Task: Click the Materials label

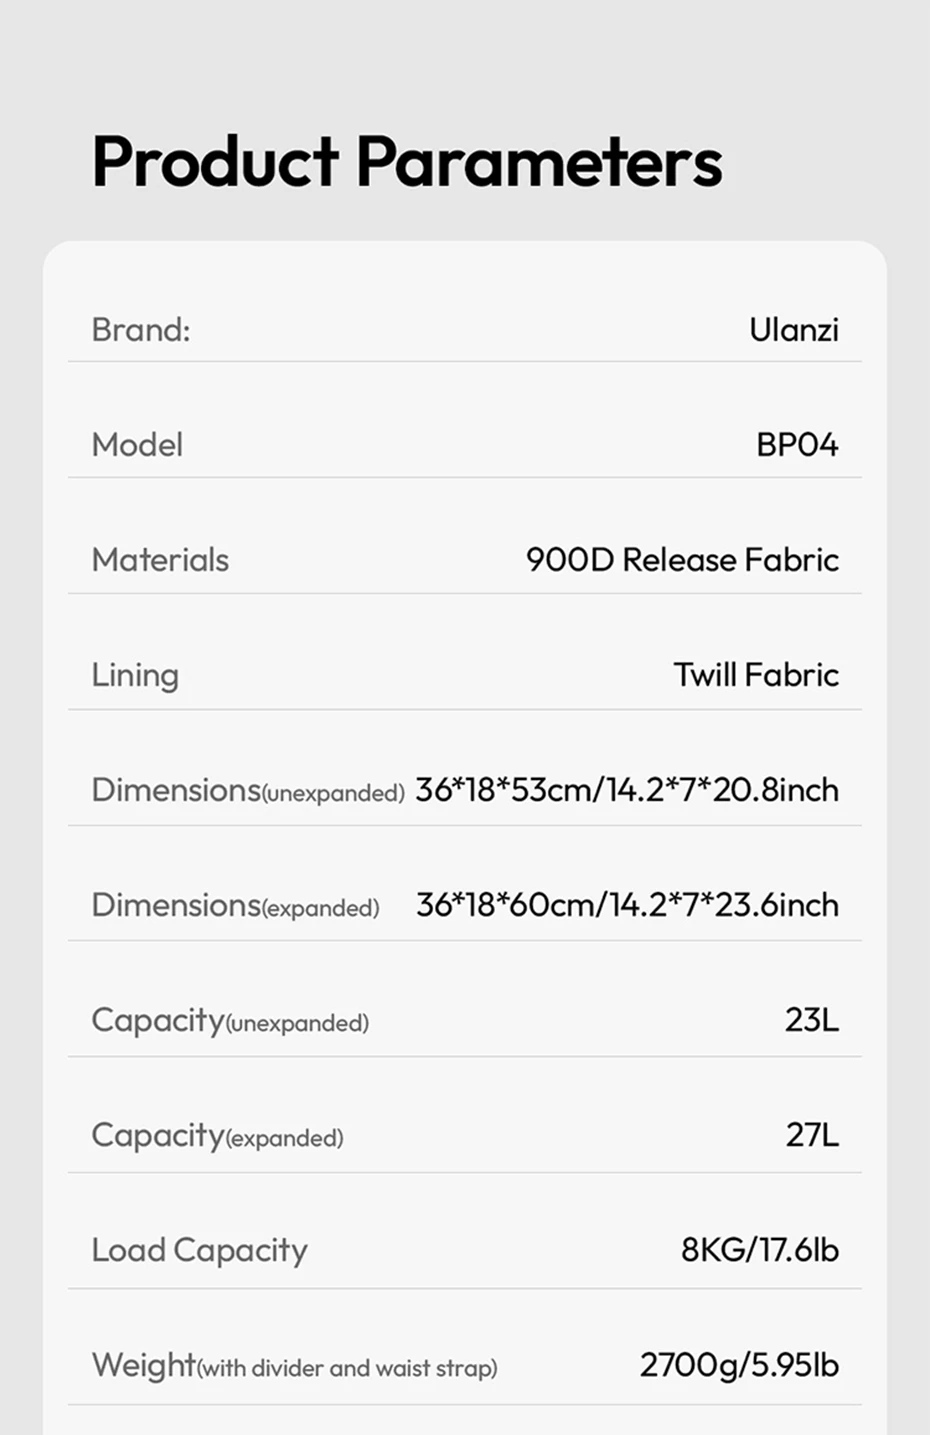Action: tap(160, 560)
